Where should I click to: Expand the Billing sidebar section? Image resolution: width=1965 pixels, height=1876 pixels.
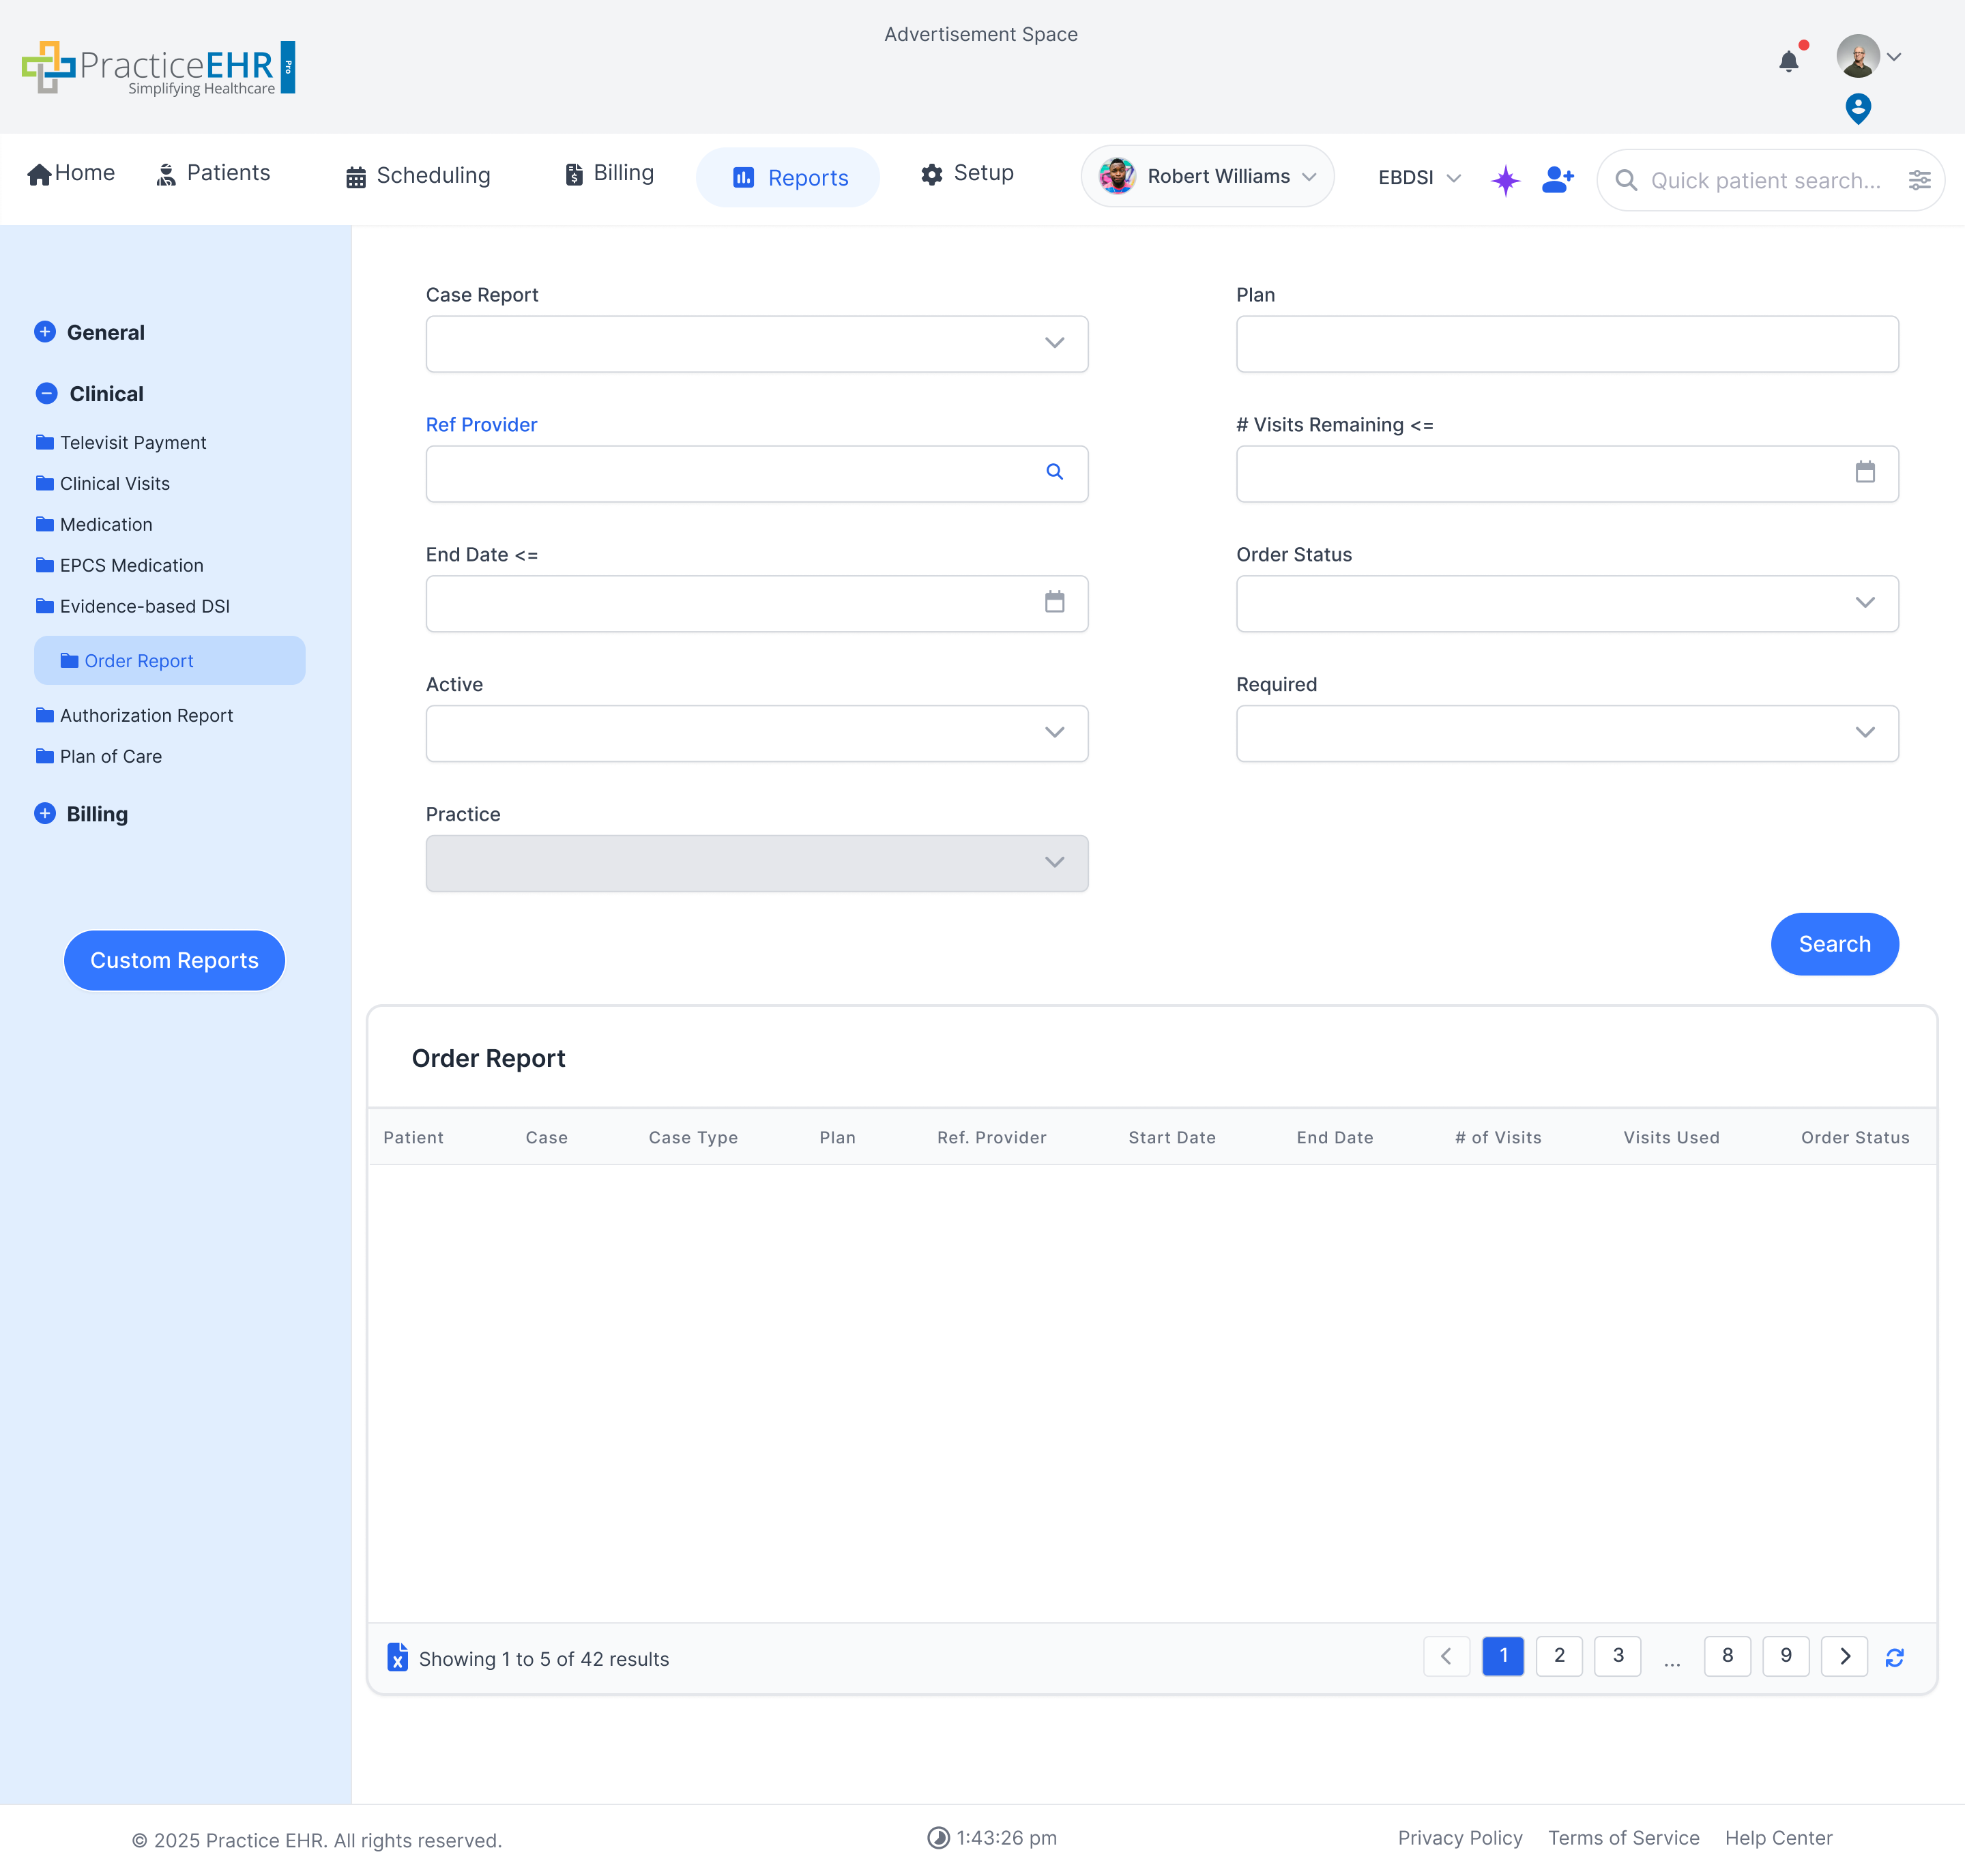click(x=45, y=813)
